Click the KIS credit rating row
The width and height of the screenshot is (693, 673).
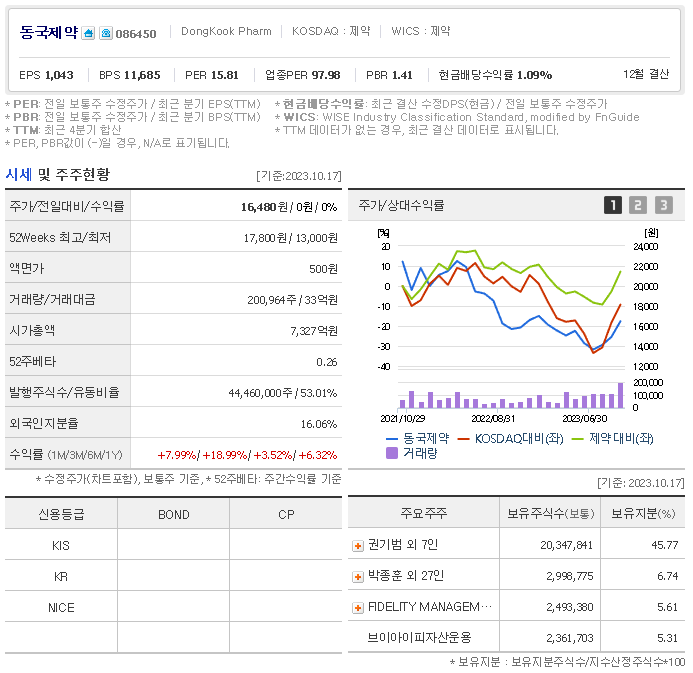173,545
